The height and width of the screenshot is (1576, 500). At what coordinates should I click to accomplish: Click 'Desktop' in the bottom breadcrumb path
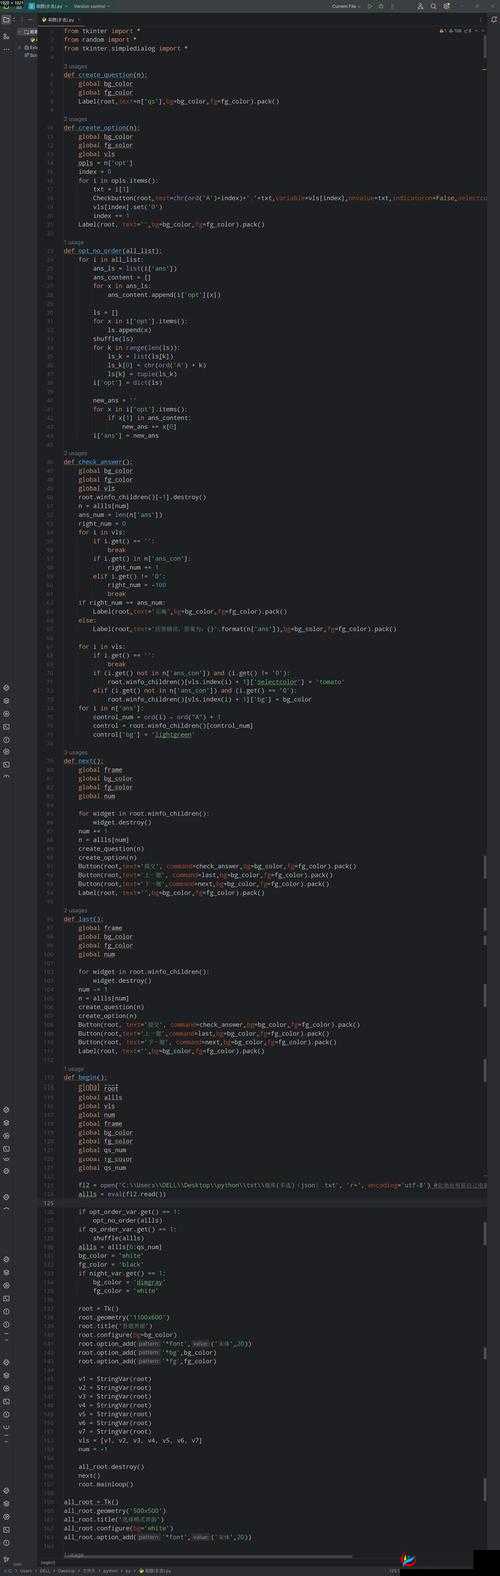68,1571
